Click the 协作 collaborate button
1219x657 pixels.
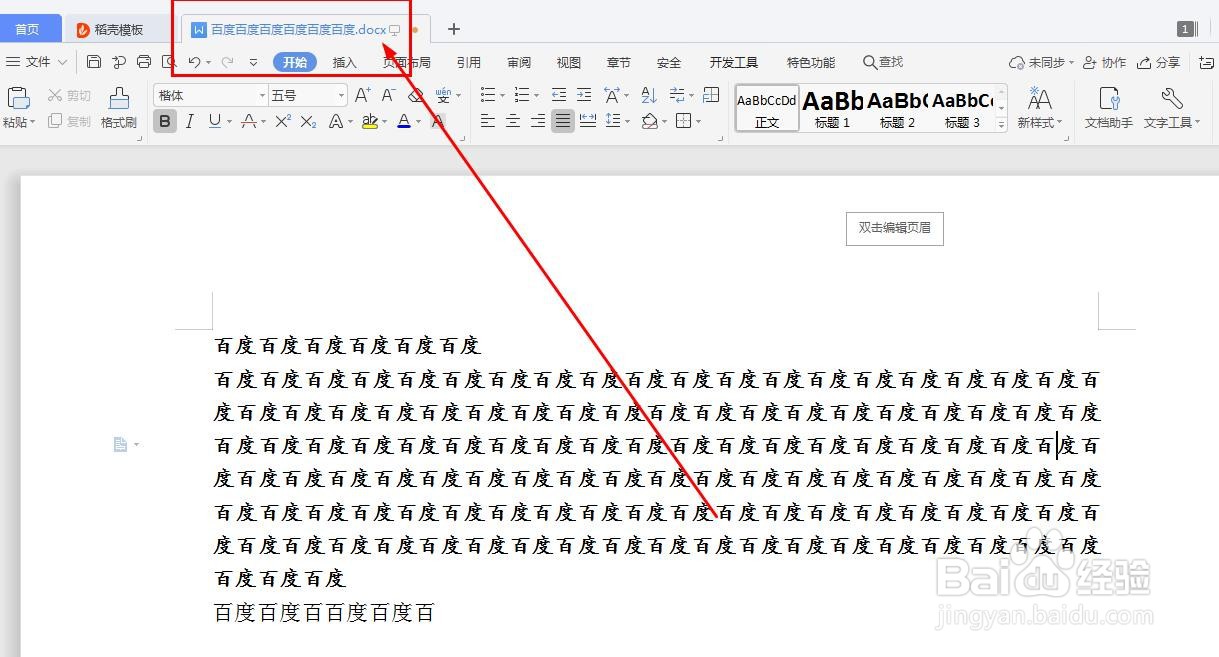coord(1106,62)
